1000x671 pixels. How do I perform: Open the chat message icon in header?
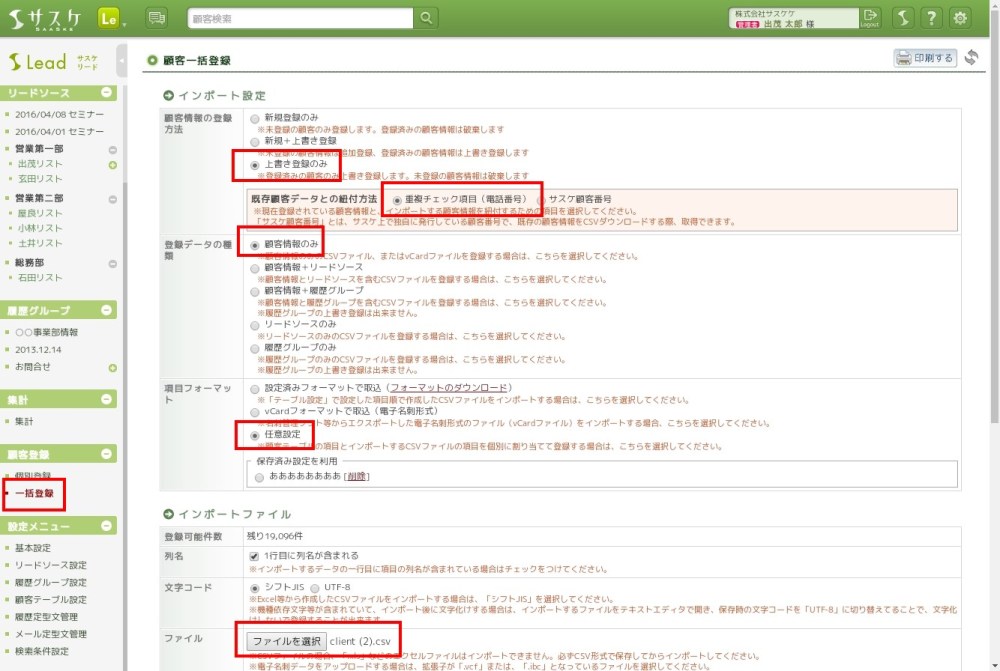click(157, 17)
